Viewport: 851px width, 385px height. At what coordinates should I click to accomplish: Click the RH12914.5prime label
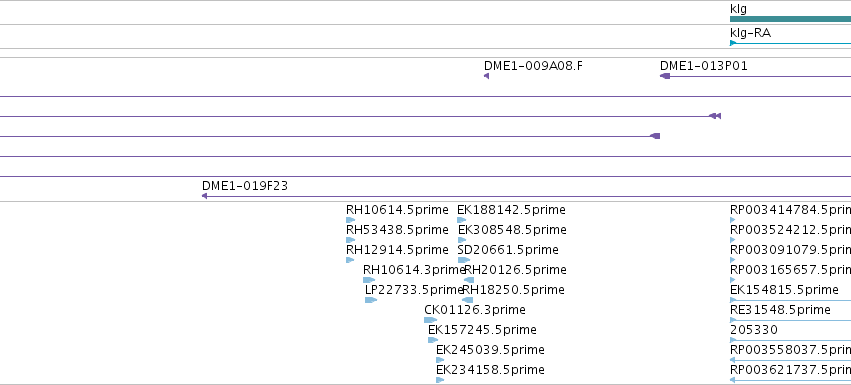click(x=397, y=250)
